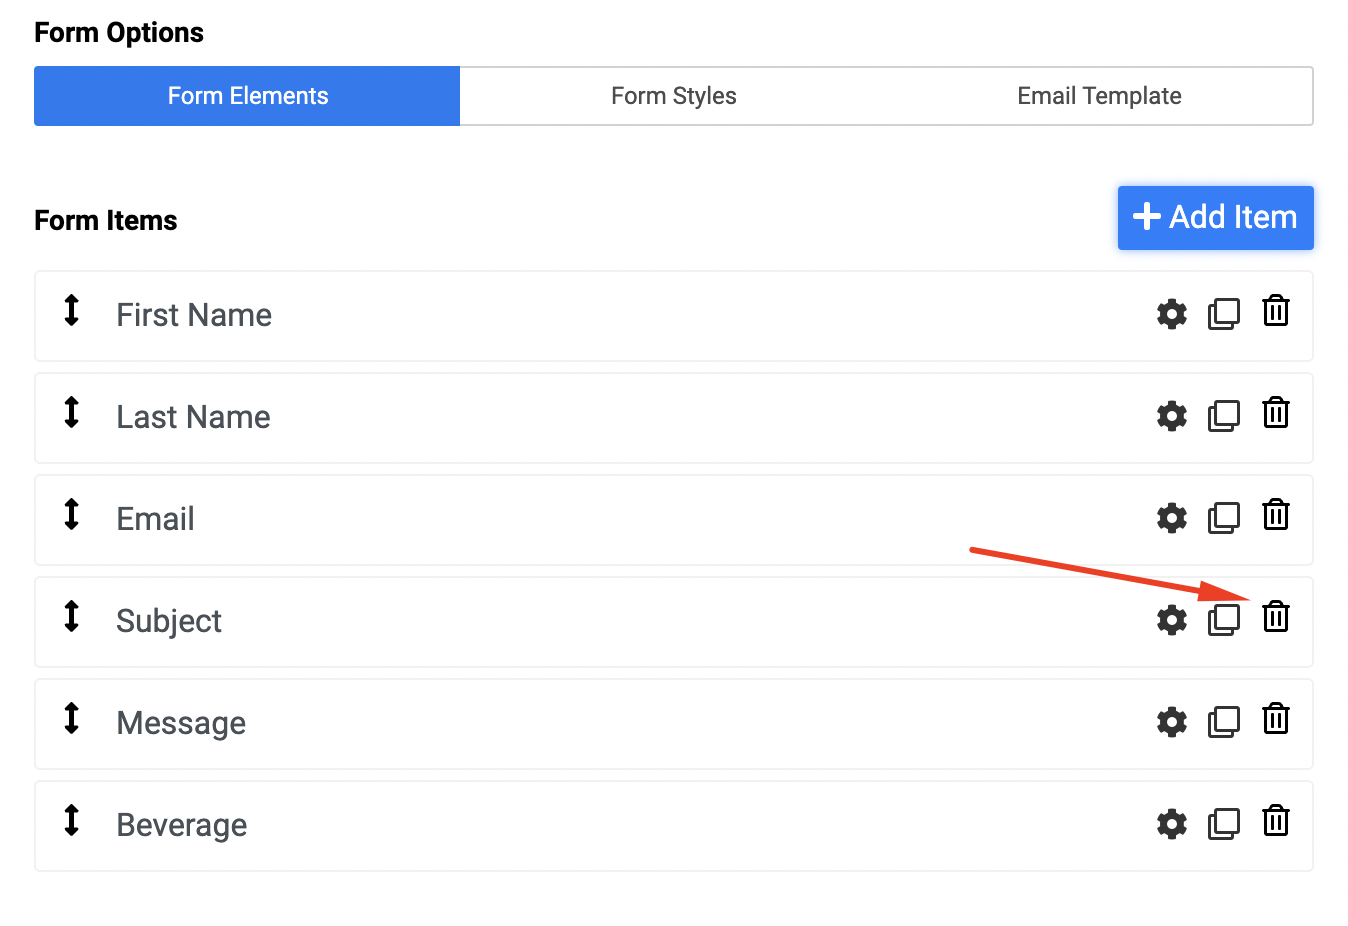The height and width of the screenshot is (926, 1348).
Task: Duplicate the Subject form item
Action: [1223, 620]
